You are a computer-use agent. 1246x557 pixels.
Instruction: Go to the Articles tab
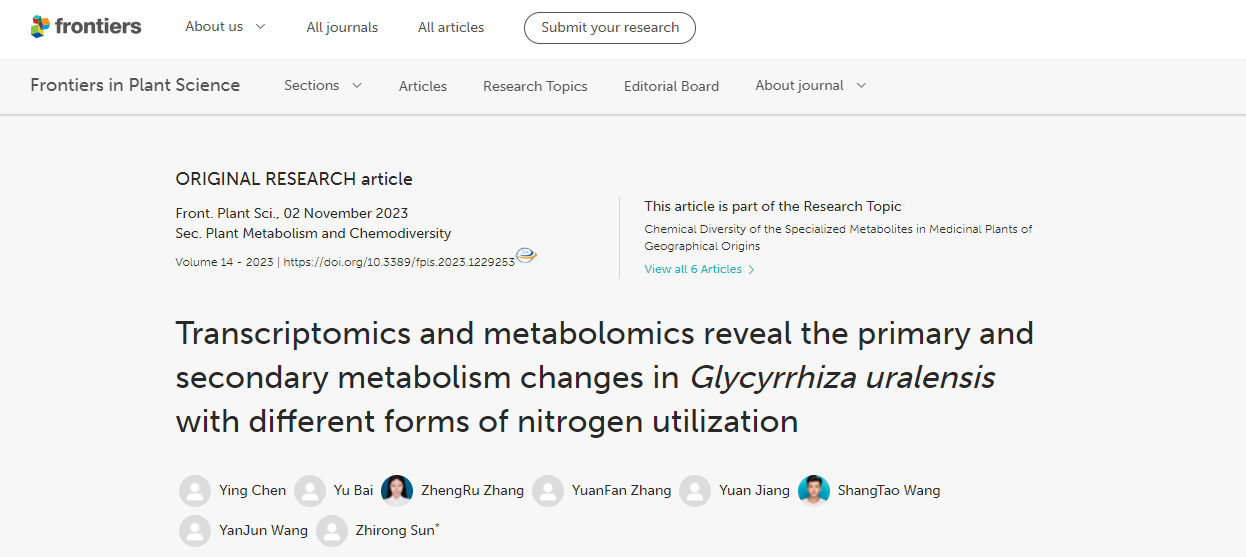click(x=423, y=86)
